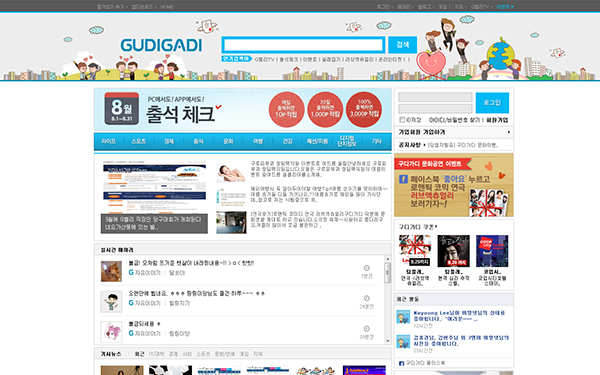Click the red 3,000P reward circle
This screenshot has width=600, height=375.
point(364,109)
